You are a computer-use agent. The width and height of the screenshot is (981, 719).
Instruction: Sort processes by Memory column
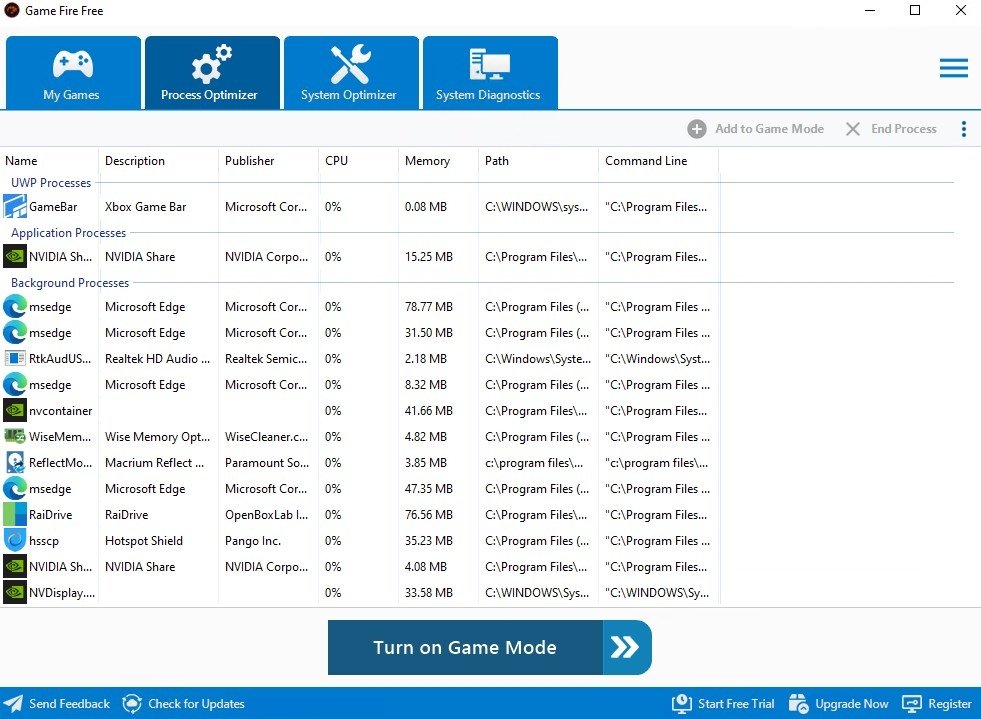439,161
